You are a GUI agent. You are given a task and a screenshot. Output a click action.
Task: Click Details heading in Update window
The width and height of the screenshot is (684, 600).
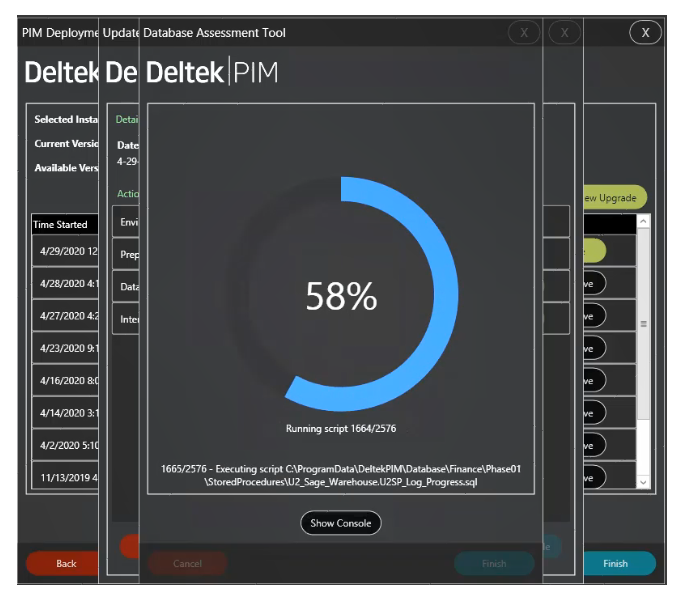(127, 120)
